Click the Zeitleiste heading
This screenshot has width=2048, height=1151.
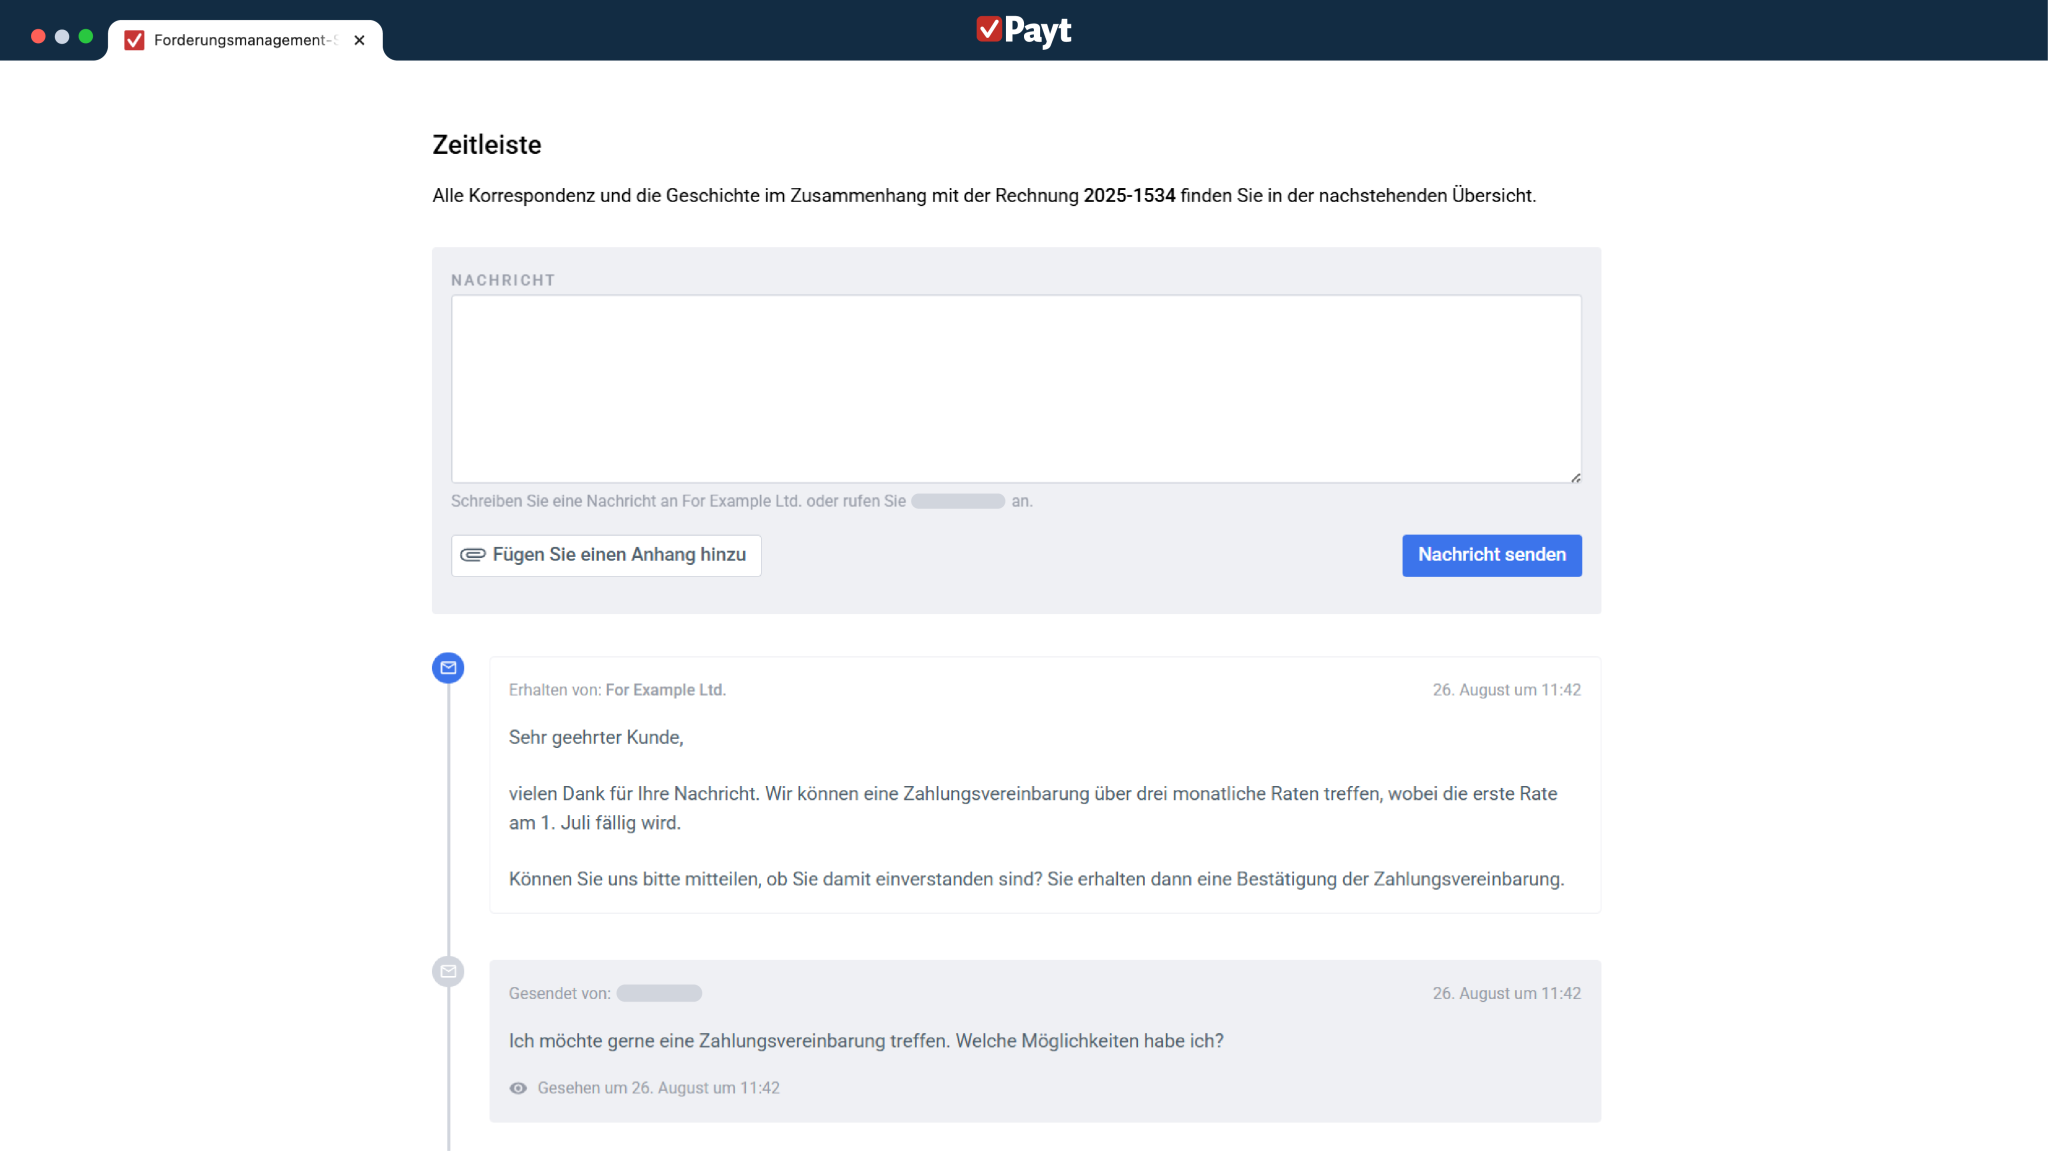487,145
